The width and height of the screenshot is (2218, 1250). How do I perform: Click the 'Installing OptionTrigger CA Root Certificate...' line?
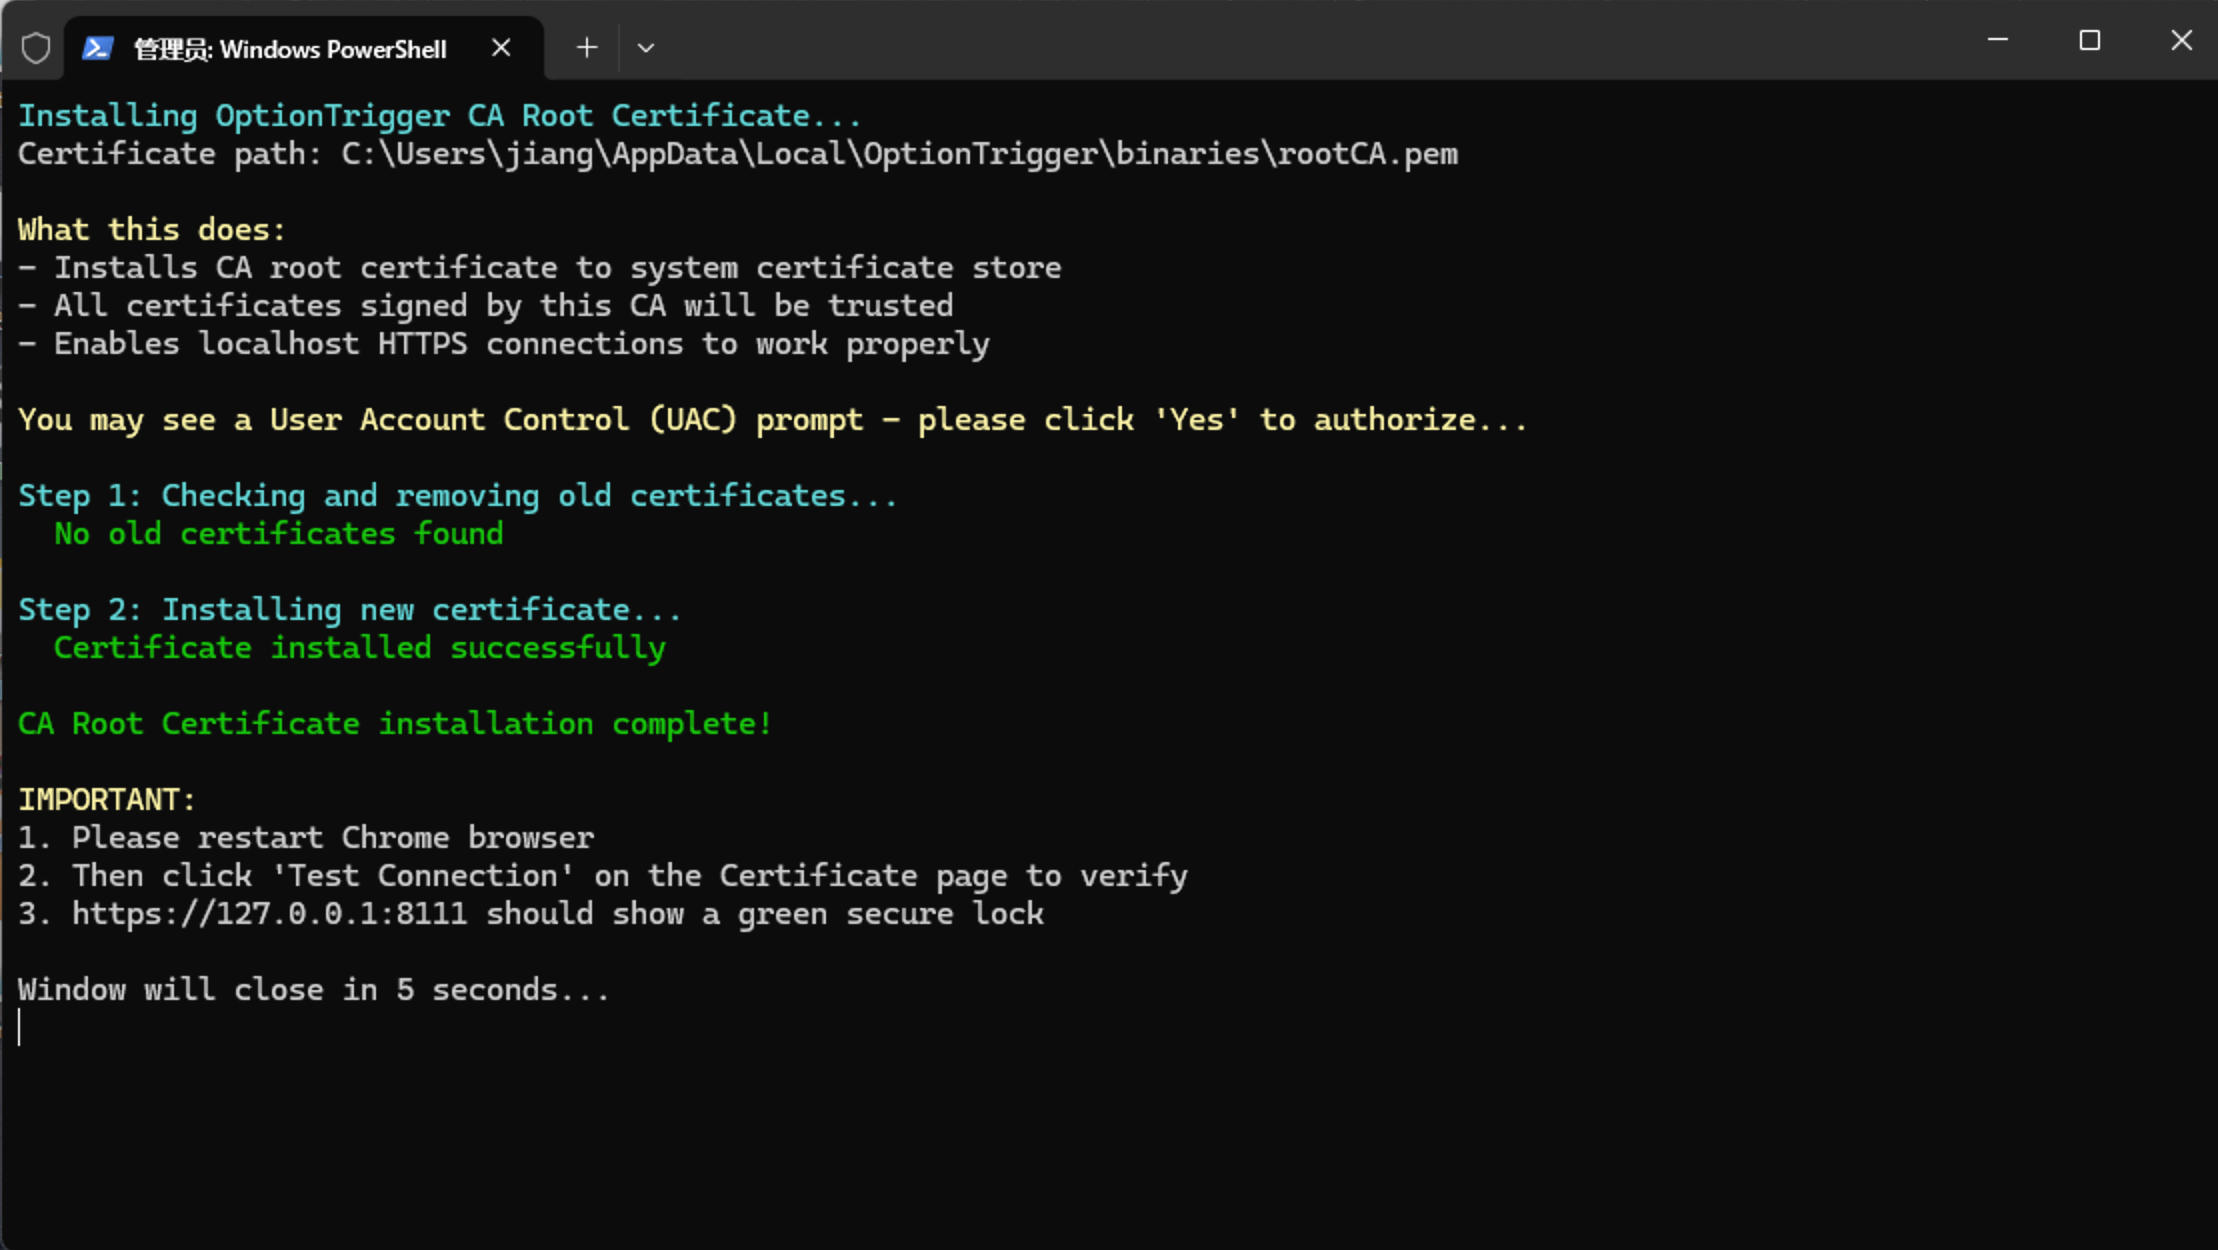click(439, 116)
